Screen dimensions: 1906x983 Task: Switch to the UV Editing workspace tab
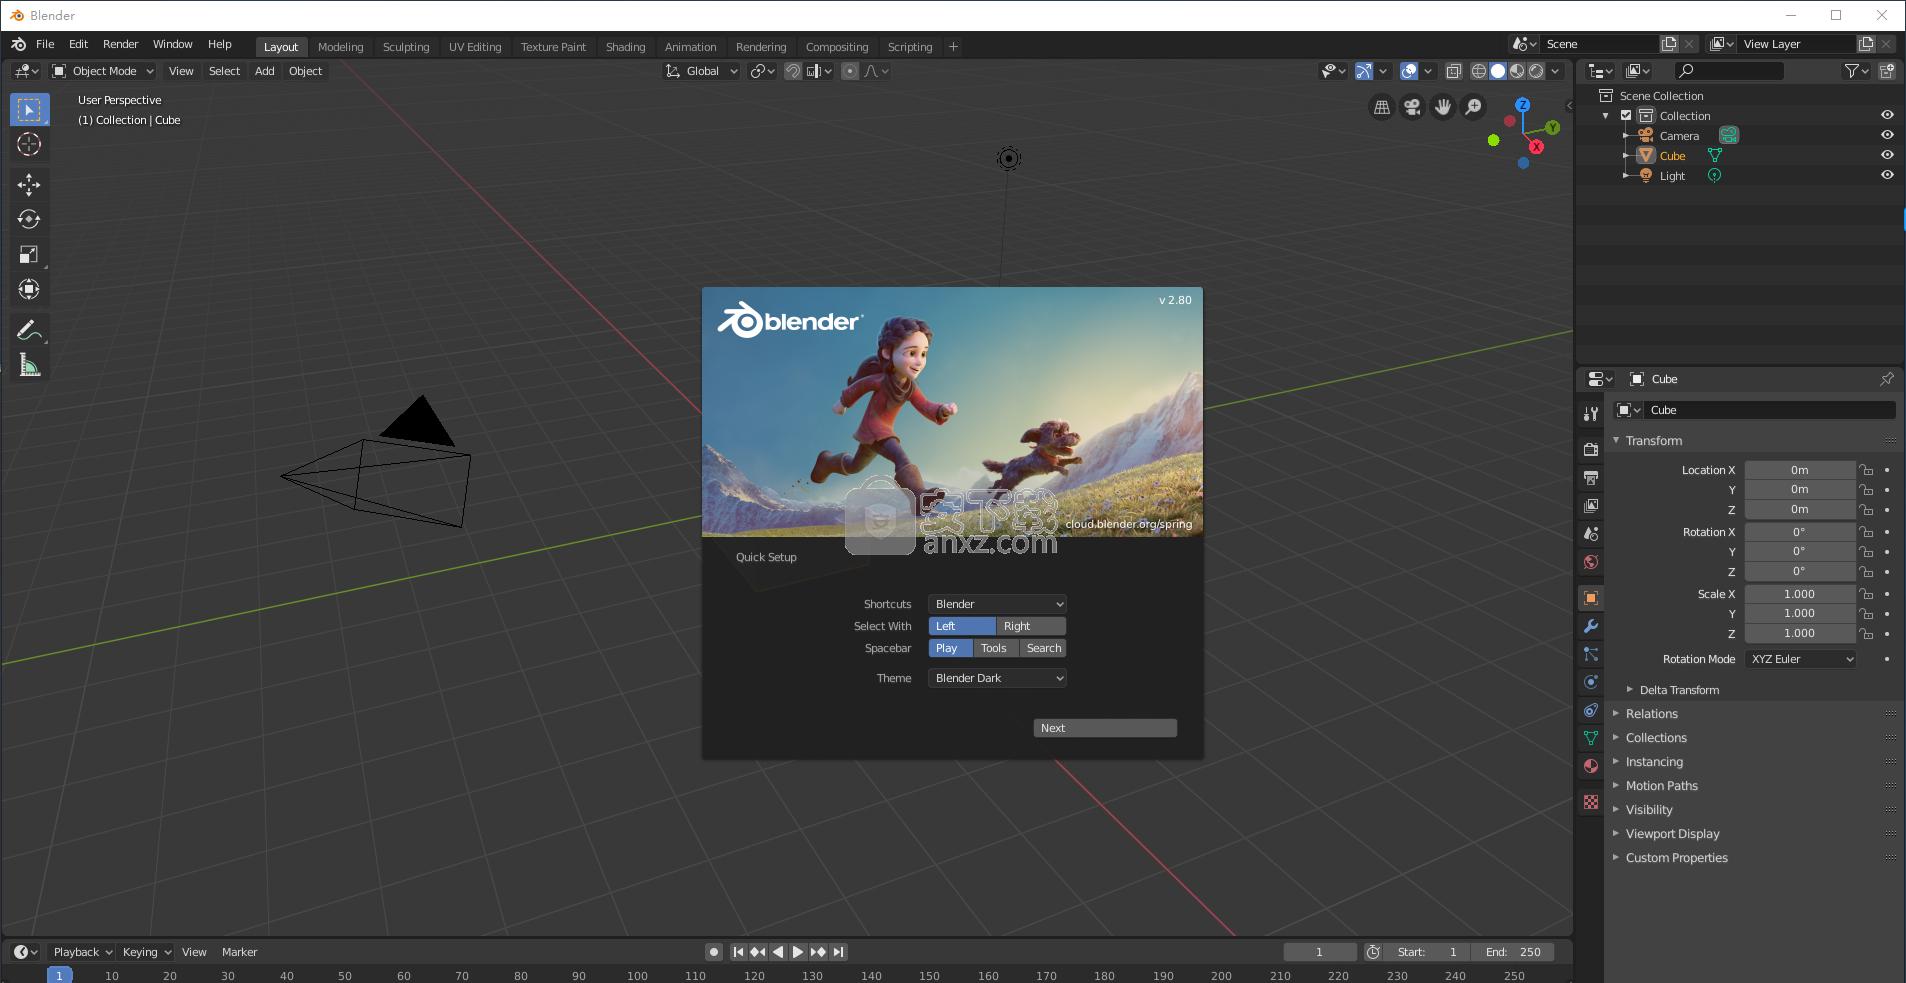pyautogui.click(x=475, y=47)
